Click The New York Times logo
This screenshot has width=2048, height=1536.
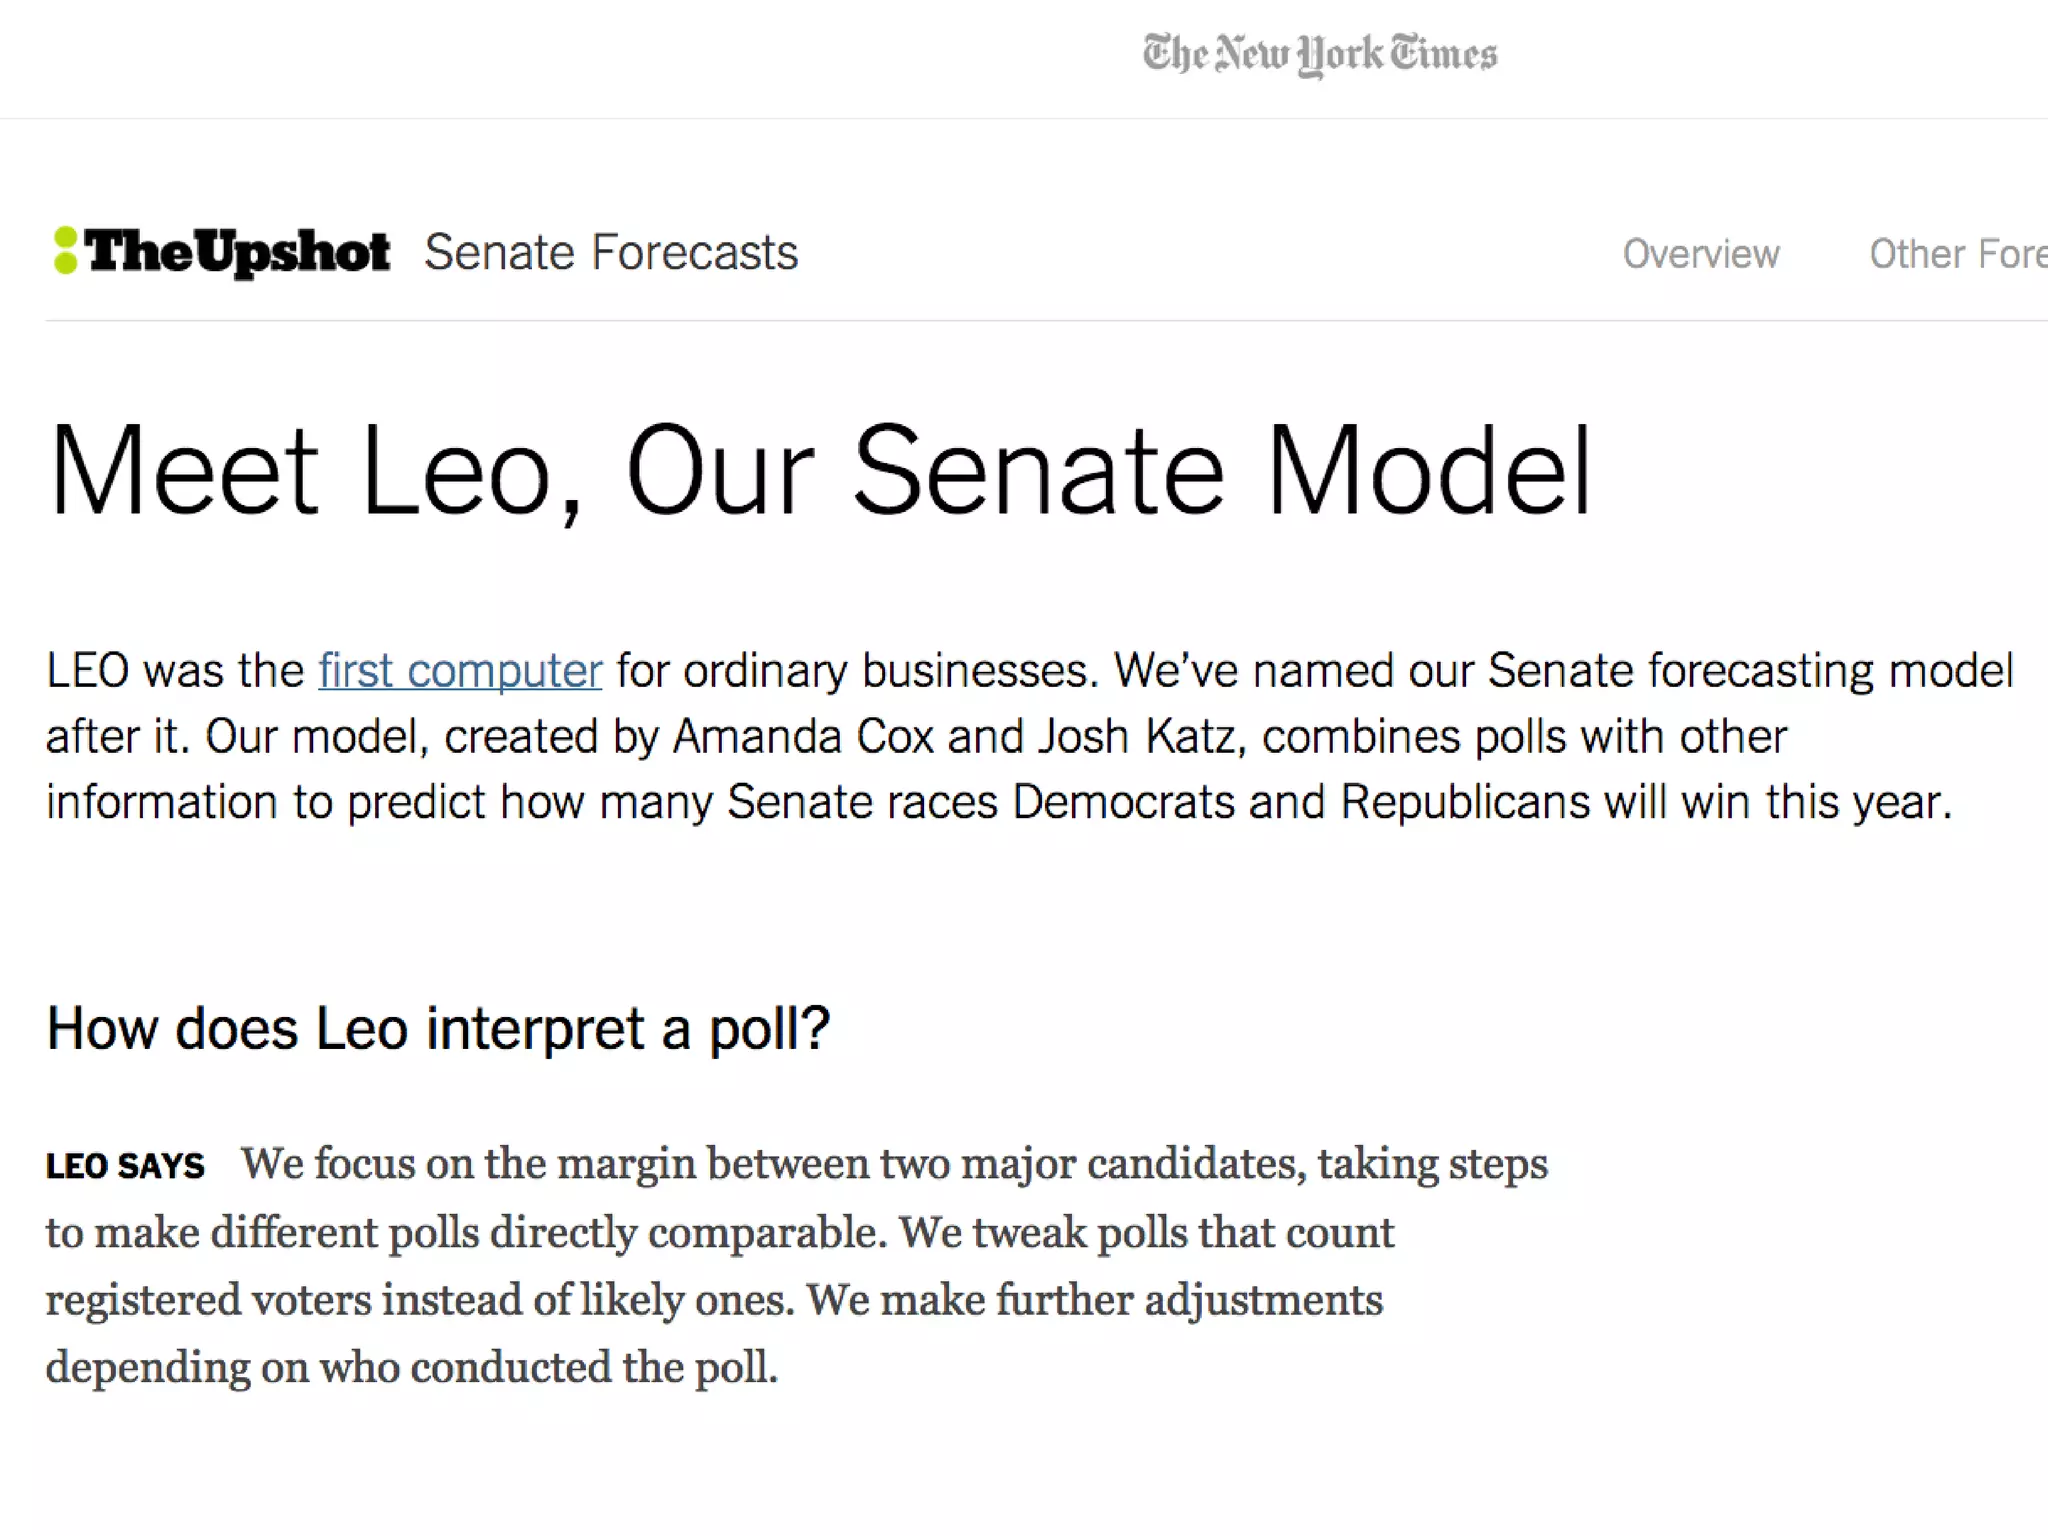1319,54
